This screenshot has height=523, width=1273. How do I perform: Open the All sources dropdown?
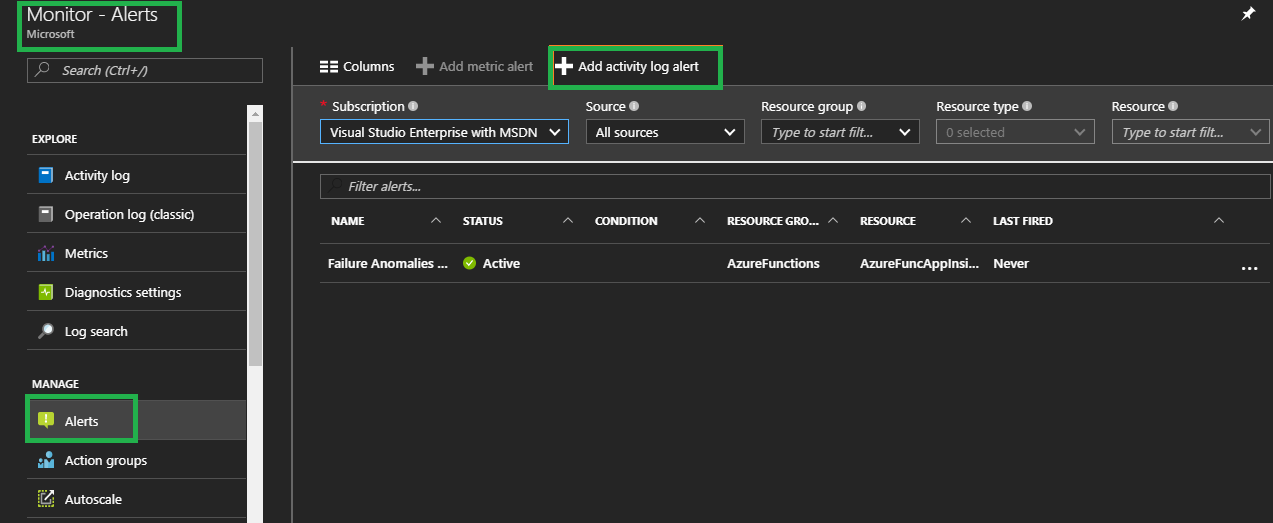coord(665,132)
